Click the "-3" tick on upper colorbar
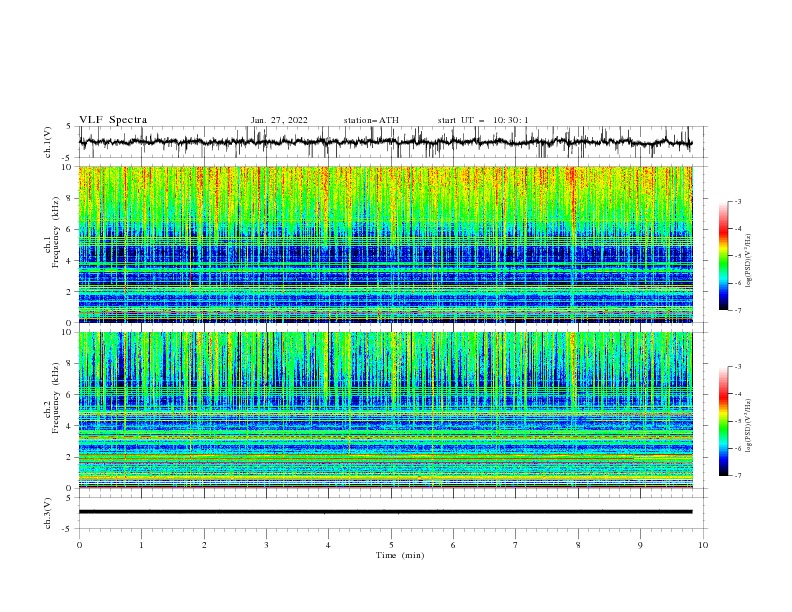This screenshot has width=792, height=612. 737,201
